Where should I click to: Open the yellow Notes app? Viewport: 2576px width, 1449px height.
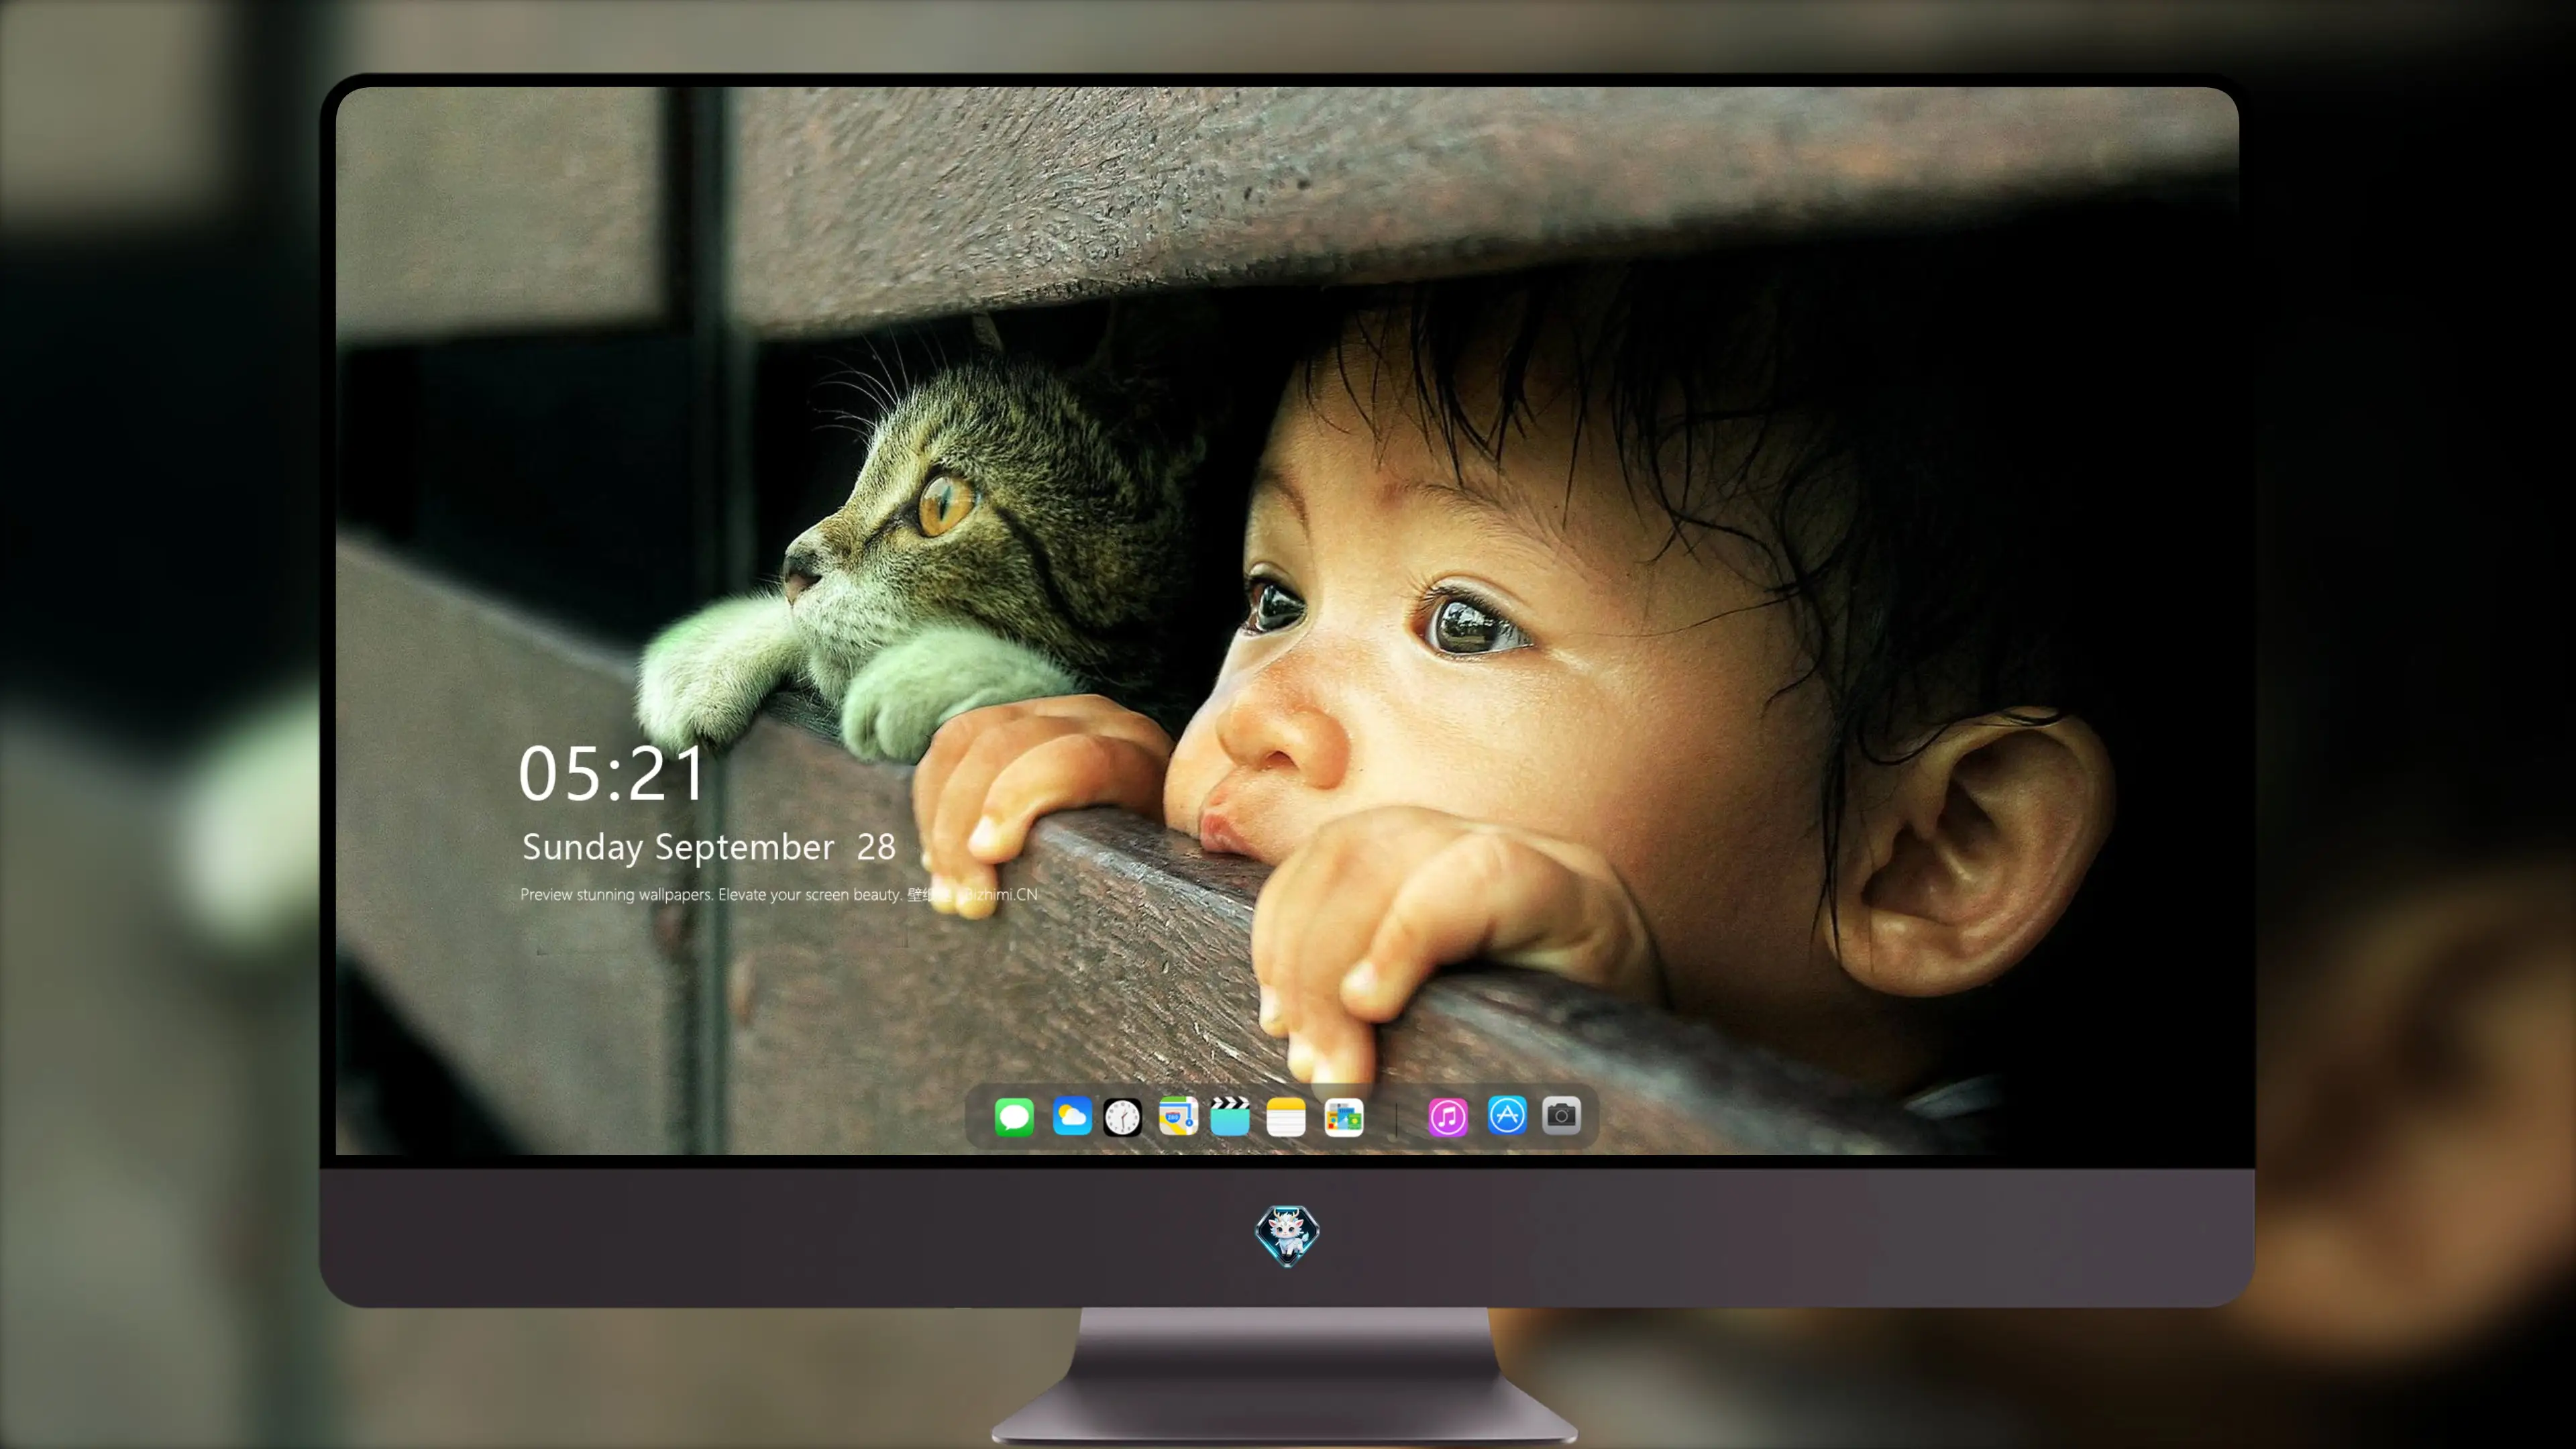coord(1286,1116)
